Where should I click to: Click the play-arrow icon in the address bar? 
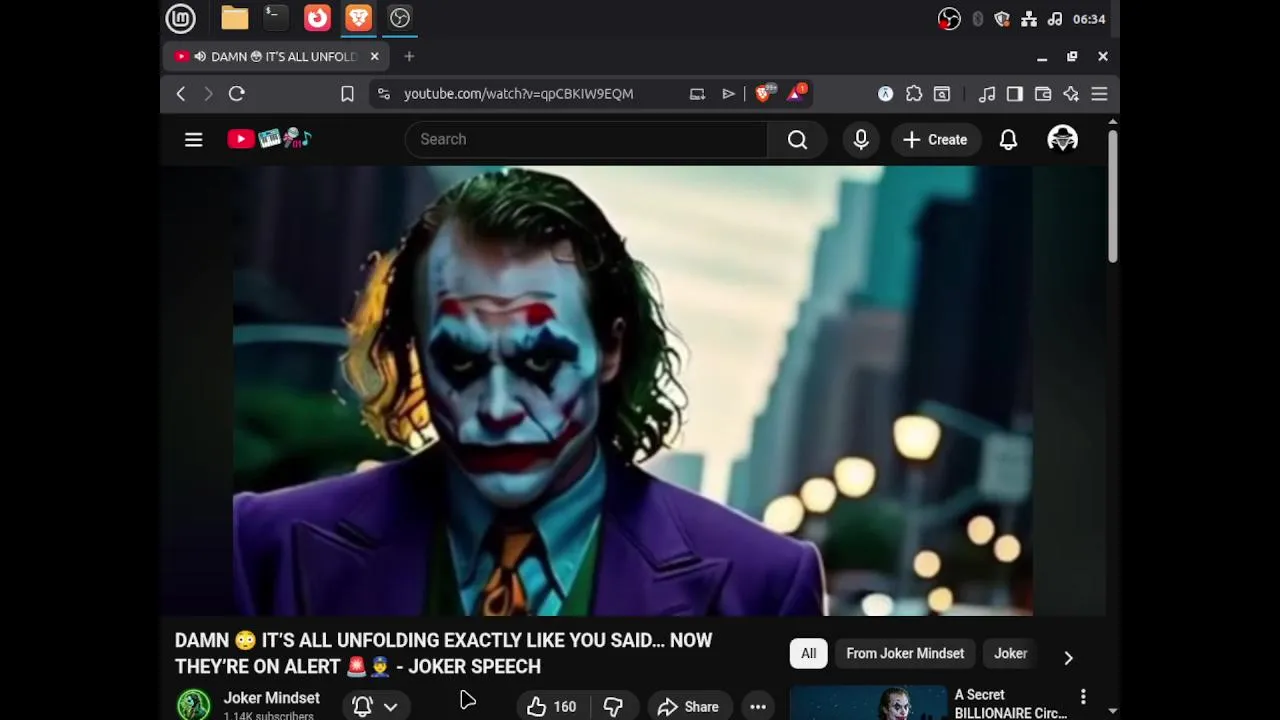pyautogui.click(x=728, y=94)
